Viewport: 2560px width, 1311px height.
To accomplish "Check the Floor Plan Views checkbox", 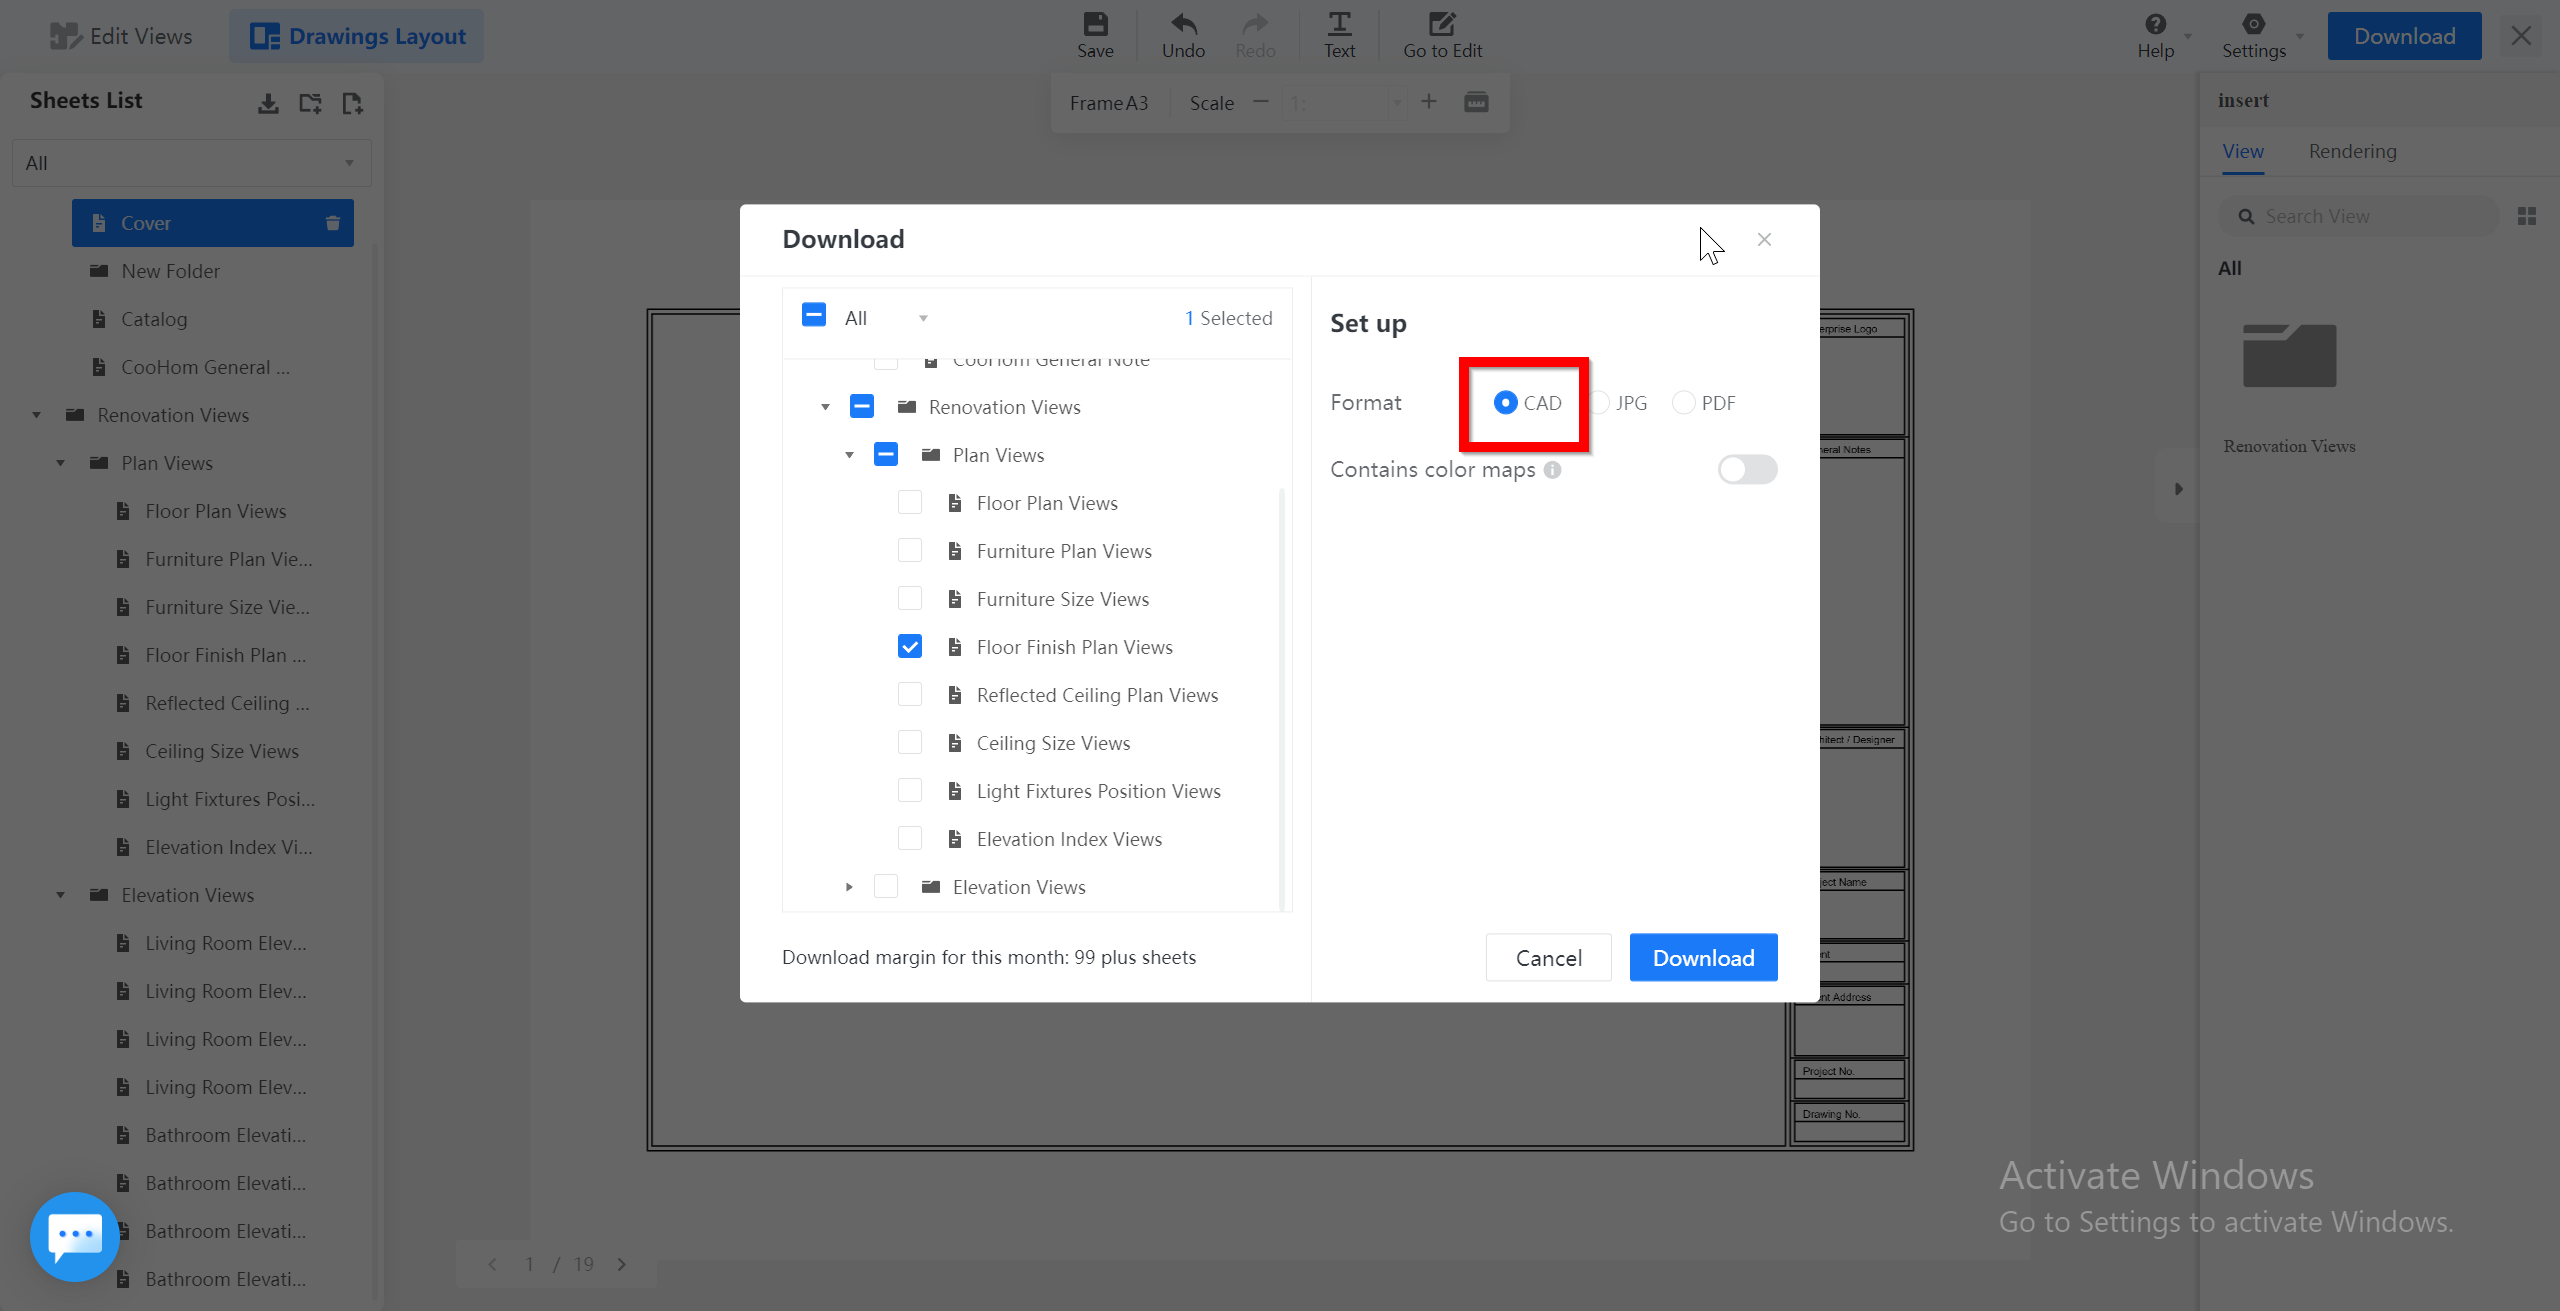I will pos(910,503).
